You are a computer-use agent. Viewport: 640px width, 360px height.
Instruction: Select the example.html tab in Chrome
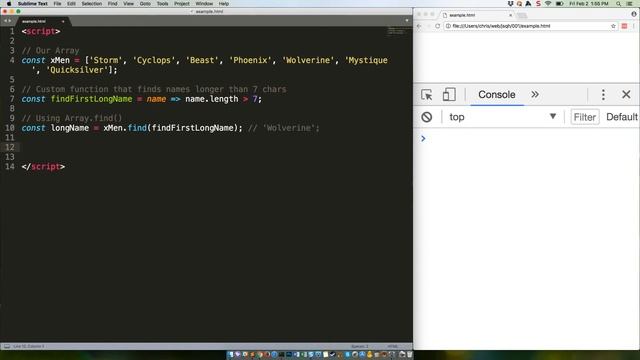pyautogui.click(x=476, y=15)
